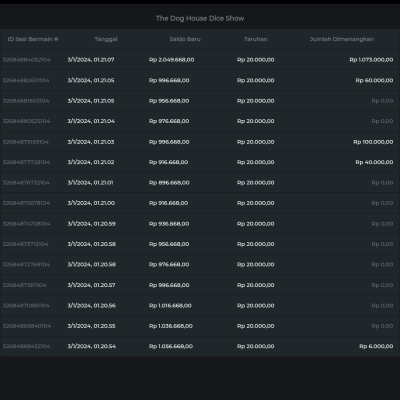This screenshot has width=400, height=400.
Task: Click the "Rp 0,00" win in the 01.21.00 row
Action: (x=382, y=203)
